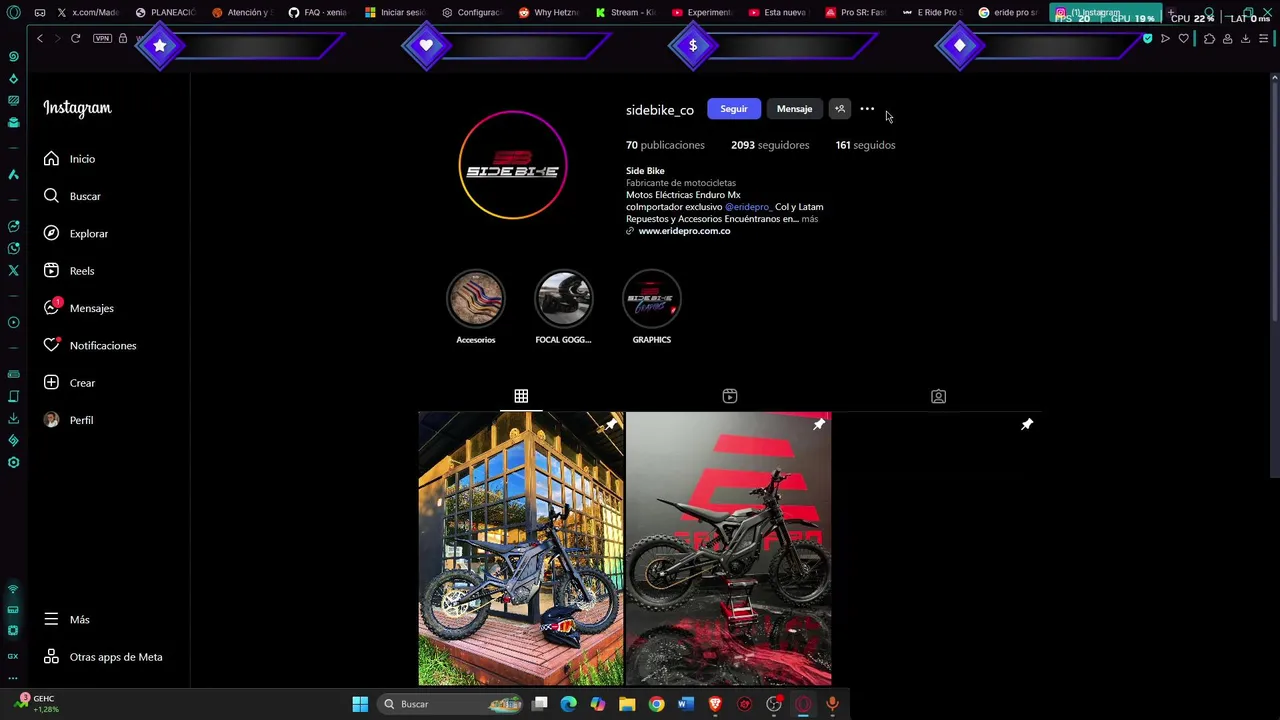Open www.eridepro.com.co website link
This screenshot has width=1280, height=720.
684,231
